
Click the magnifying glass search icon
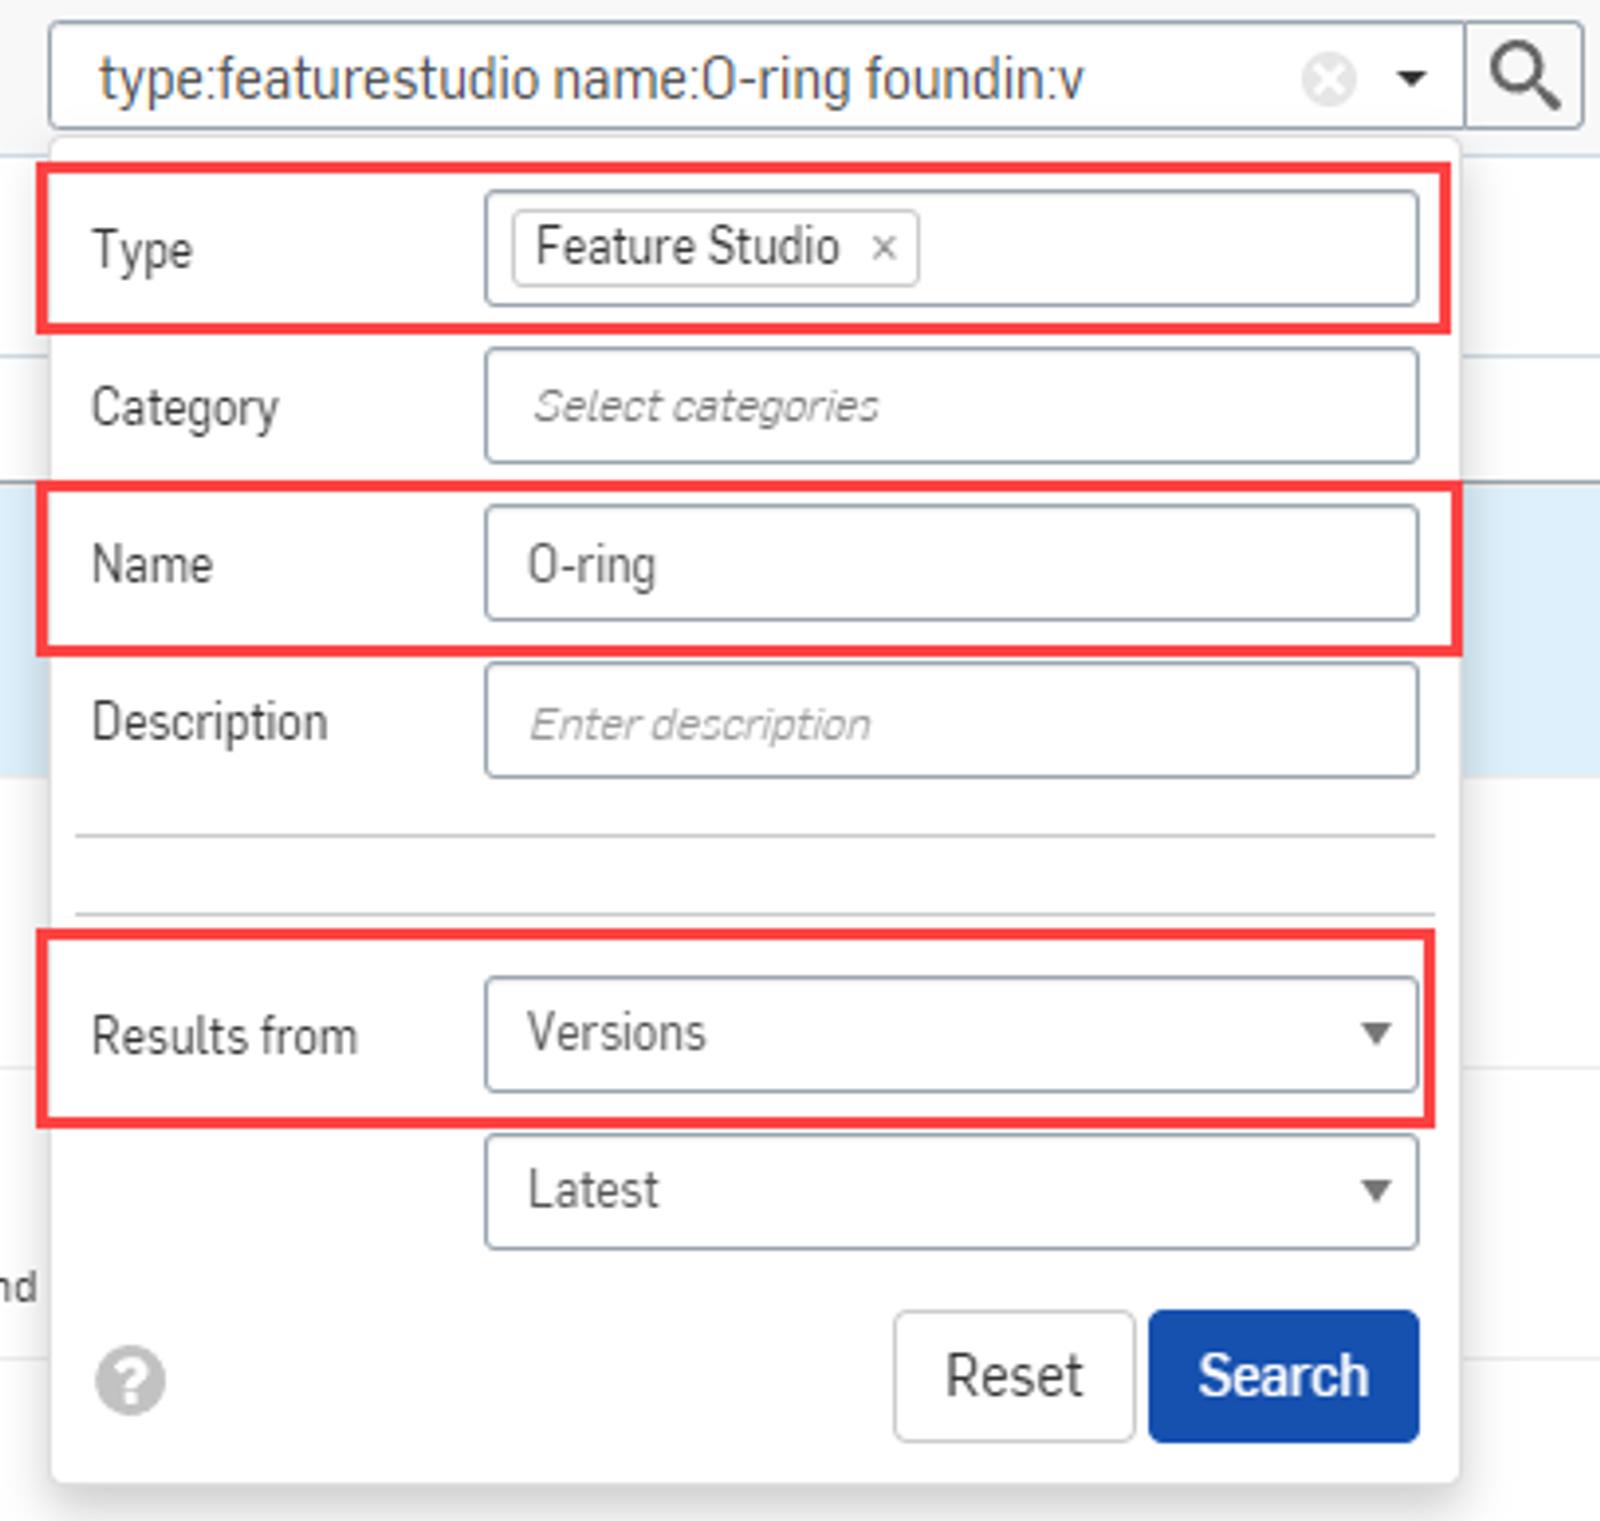(1523, 77)
